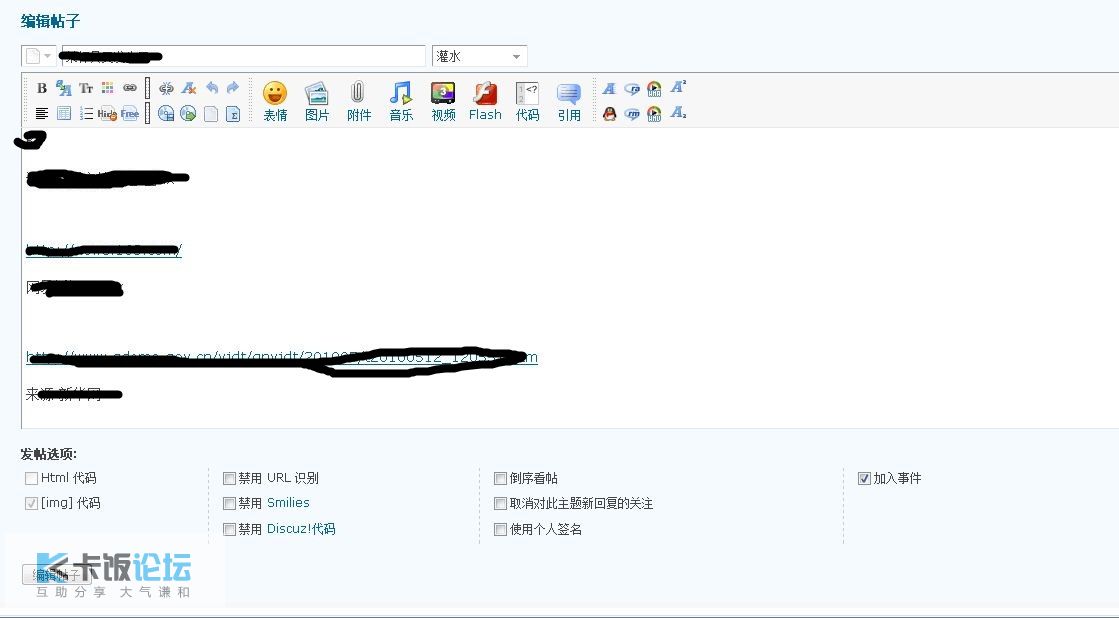Insert an image via 图片
The width and height of the screenshot is (1119, 618).
click(x=317, y=101)
